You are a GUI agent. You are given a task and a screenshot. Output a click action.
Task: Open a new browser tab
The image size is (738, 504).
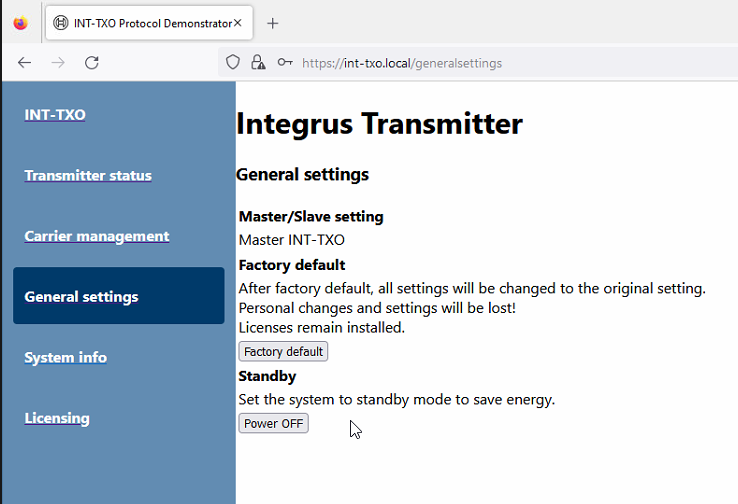coord(273,23)
